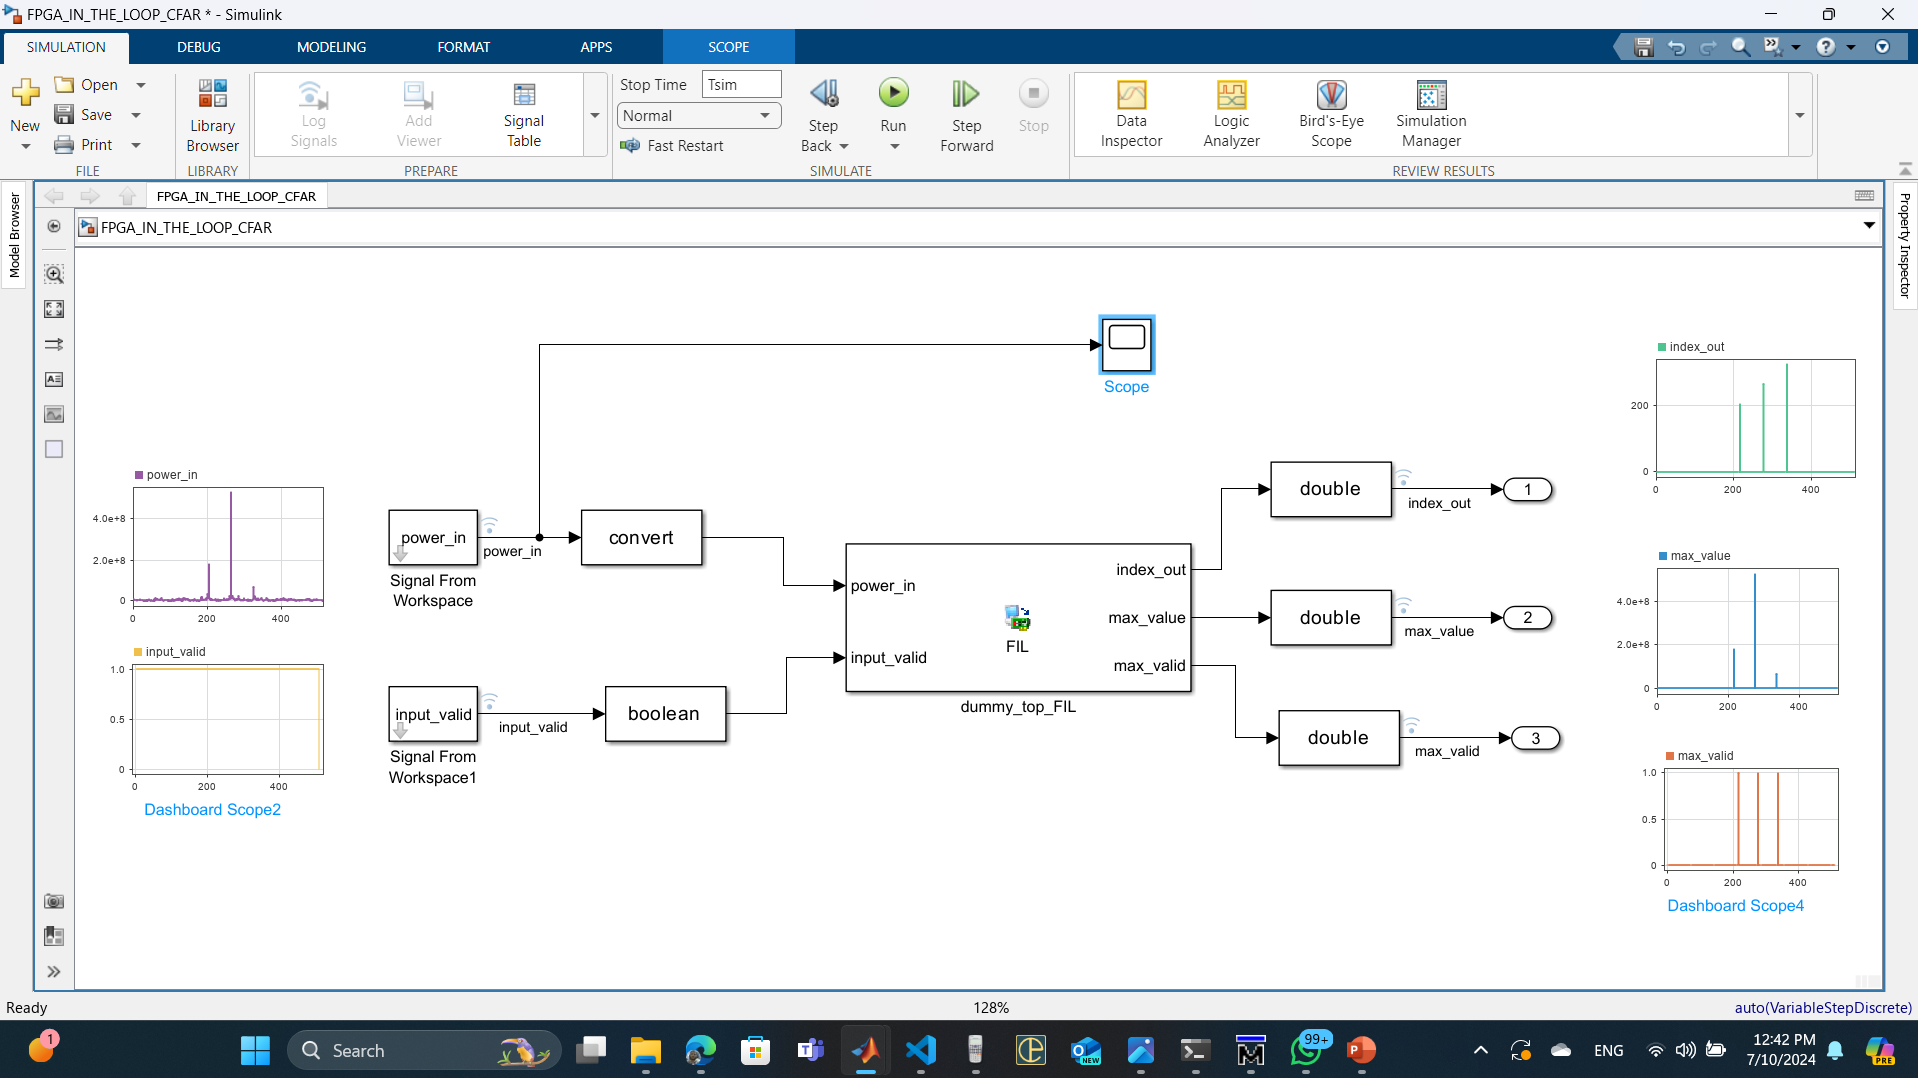Expand the model path breadcrumb dropdown
Viewport: 1918px width, 1078px height.
coord(1868,226)
